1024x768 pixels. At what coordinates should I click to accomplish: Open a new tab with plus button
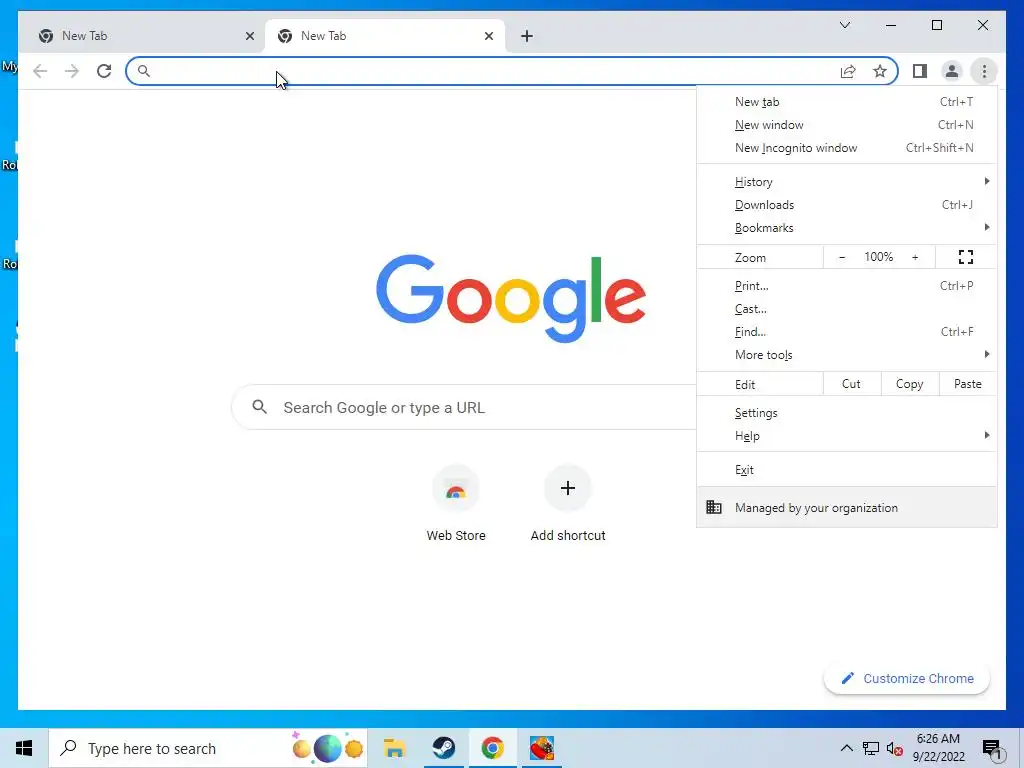click(526, 36)
